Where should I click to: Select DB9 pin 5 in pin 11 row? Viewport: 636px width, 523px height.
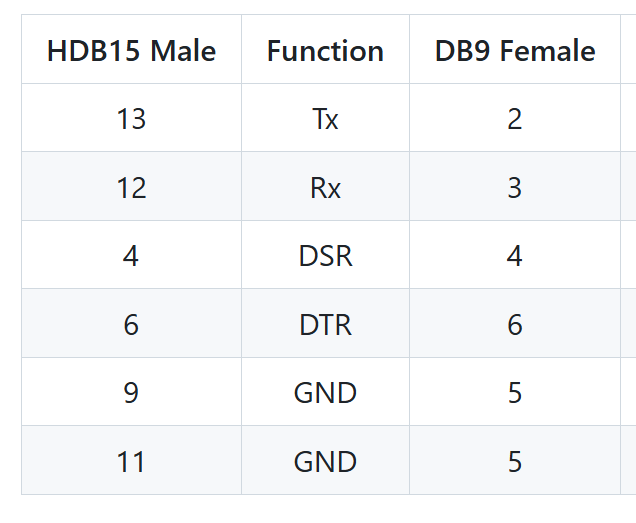click(515, 461)
